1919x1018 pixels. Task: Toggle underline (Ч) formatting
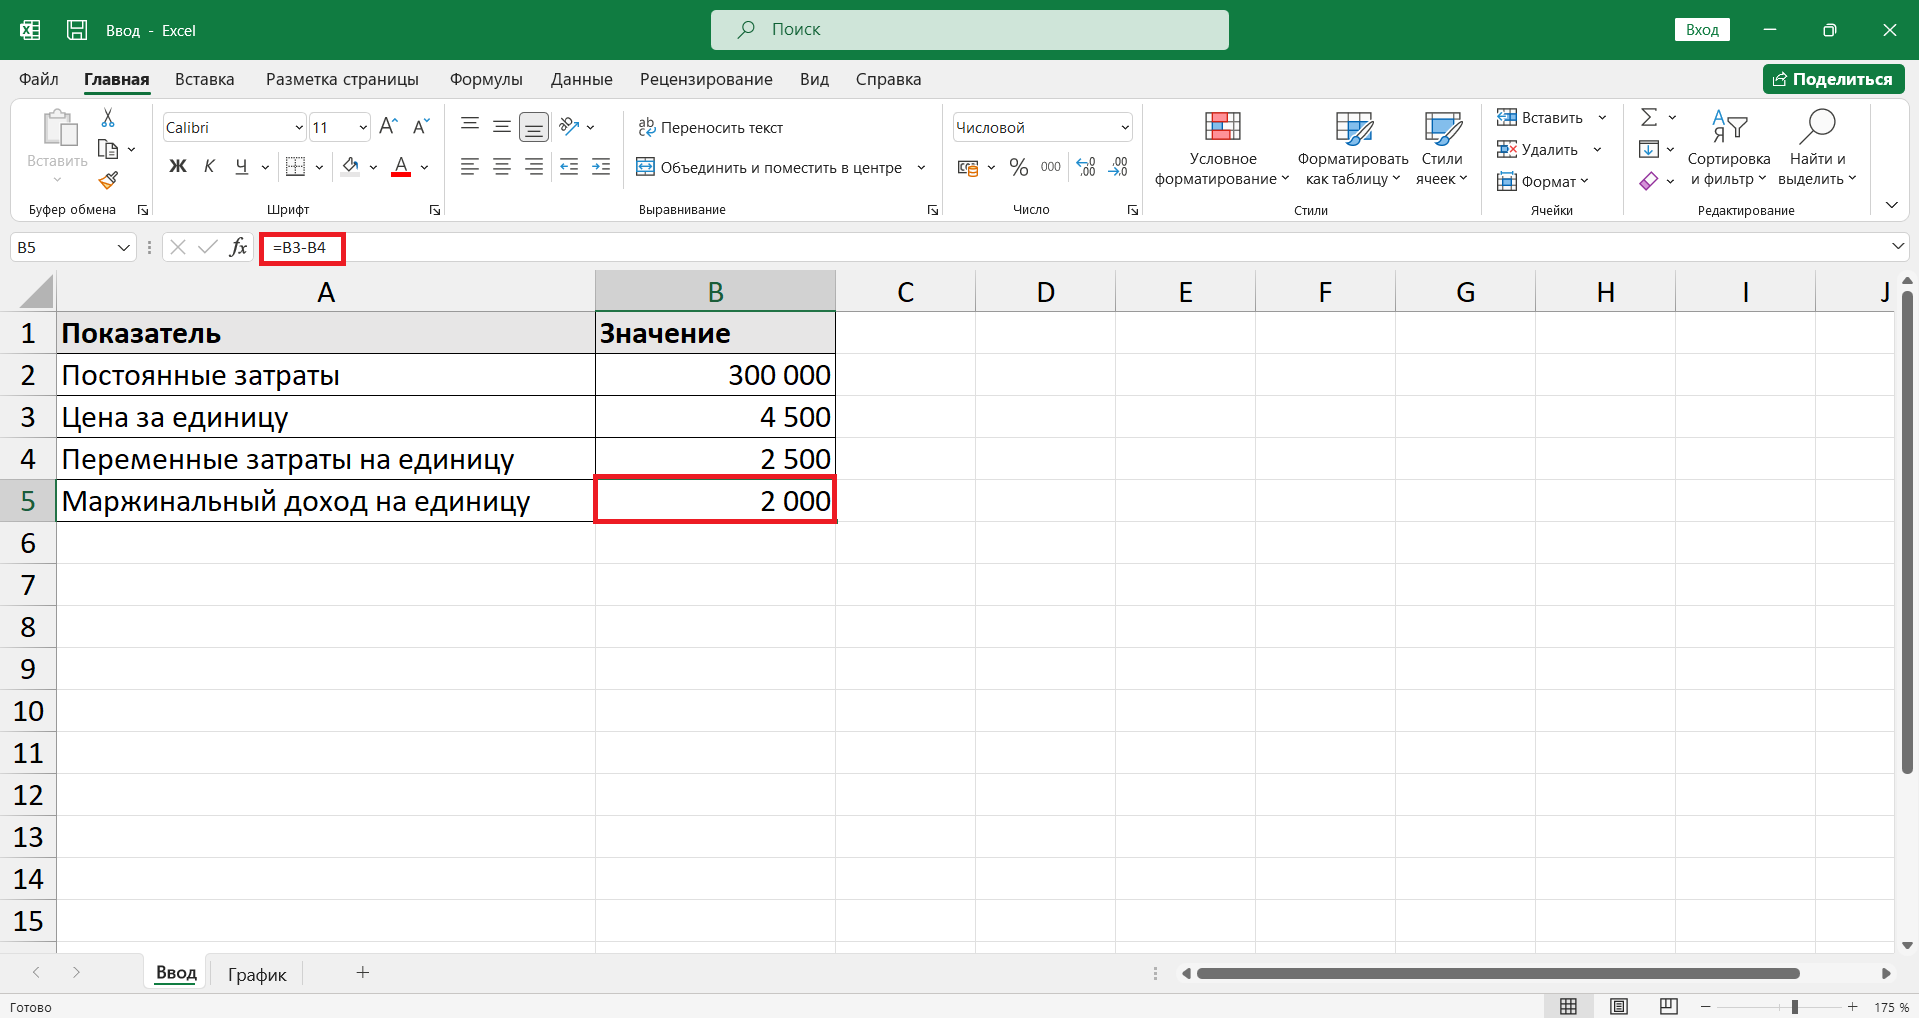(241, 167)
